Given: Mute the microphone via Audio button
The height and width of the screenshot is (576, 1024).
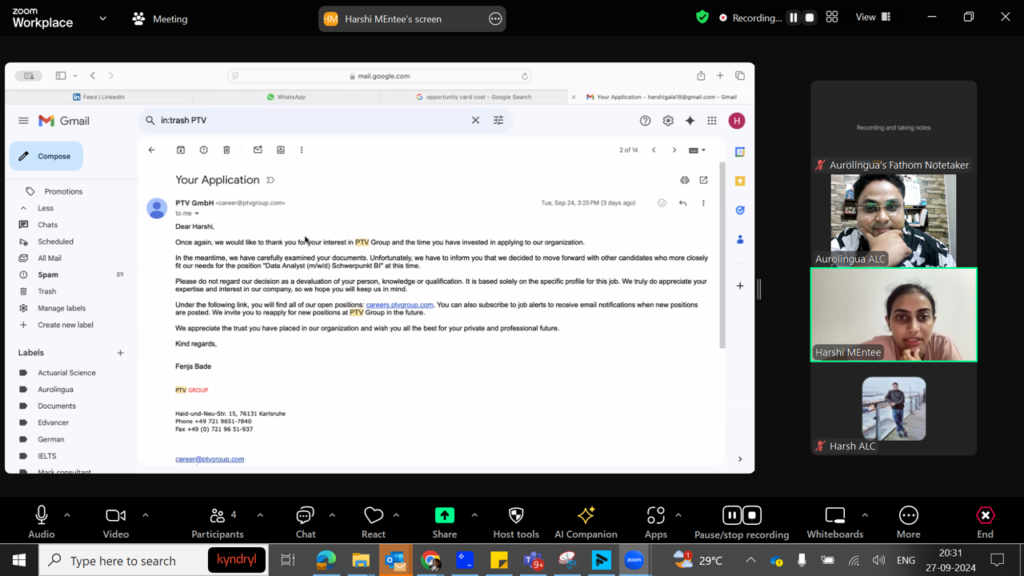Looking at the screenshot, I should coord(41,516).
